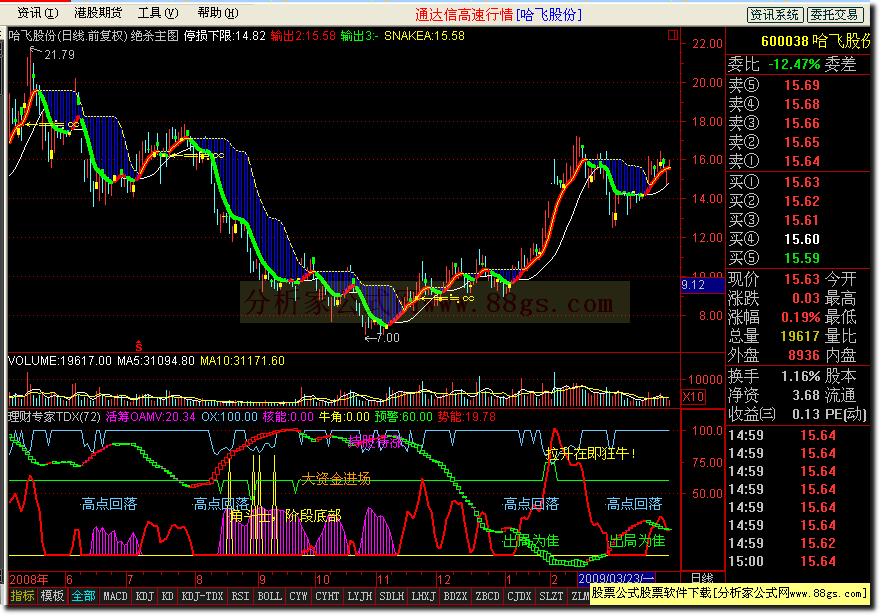Click the 21.79 high price arrow label
Image resolution: width=882 pixels, height=616 pixels.
point(58,55)
